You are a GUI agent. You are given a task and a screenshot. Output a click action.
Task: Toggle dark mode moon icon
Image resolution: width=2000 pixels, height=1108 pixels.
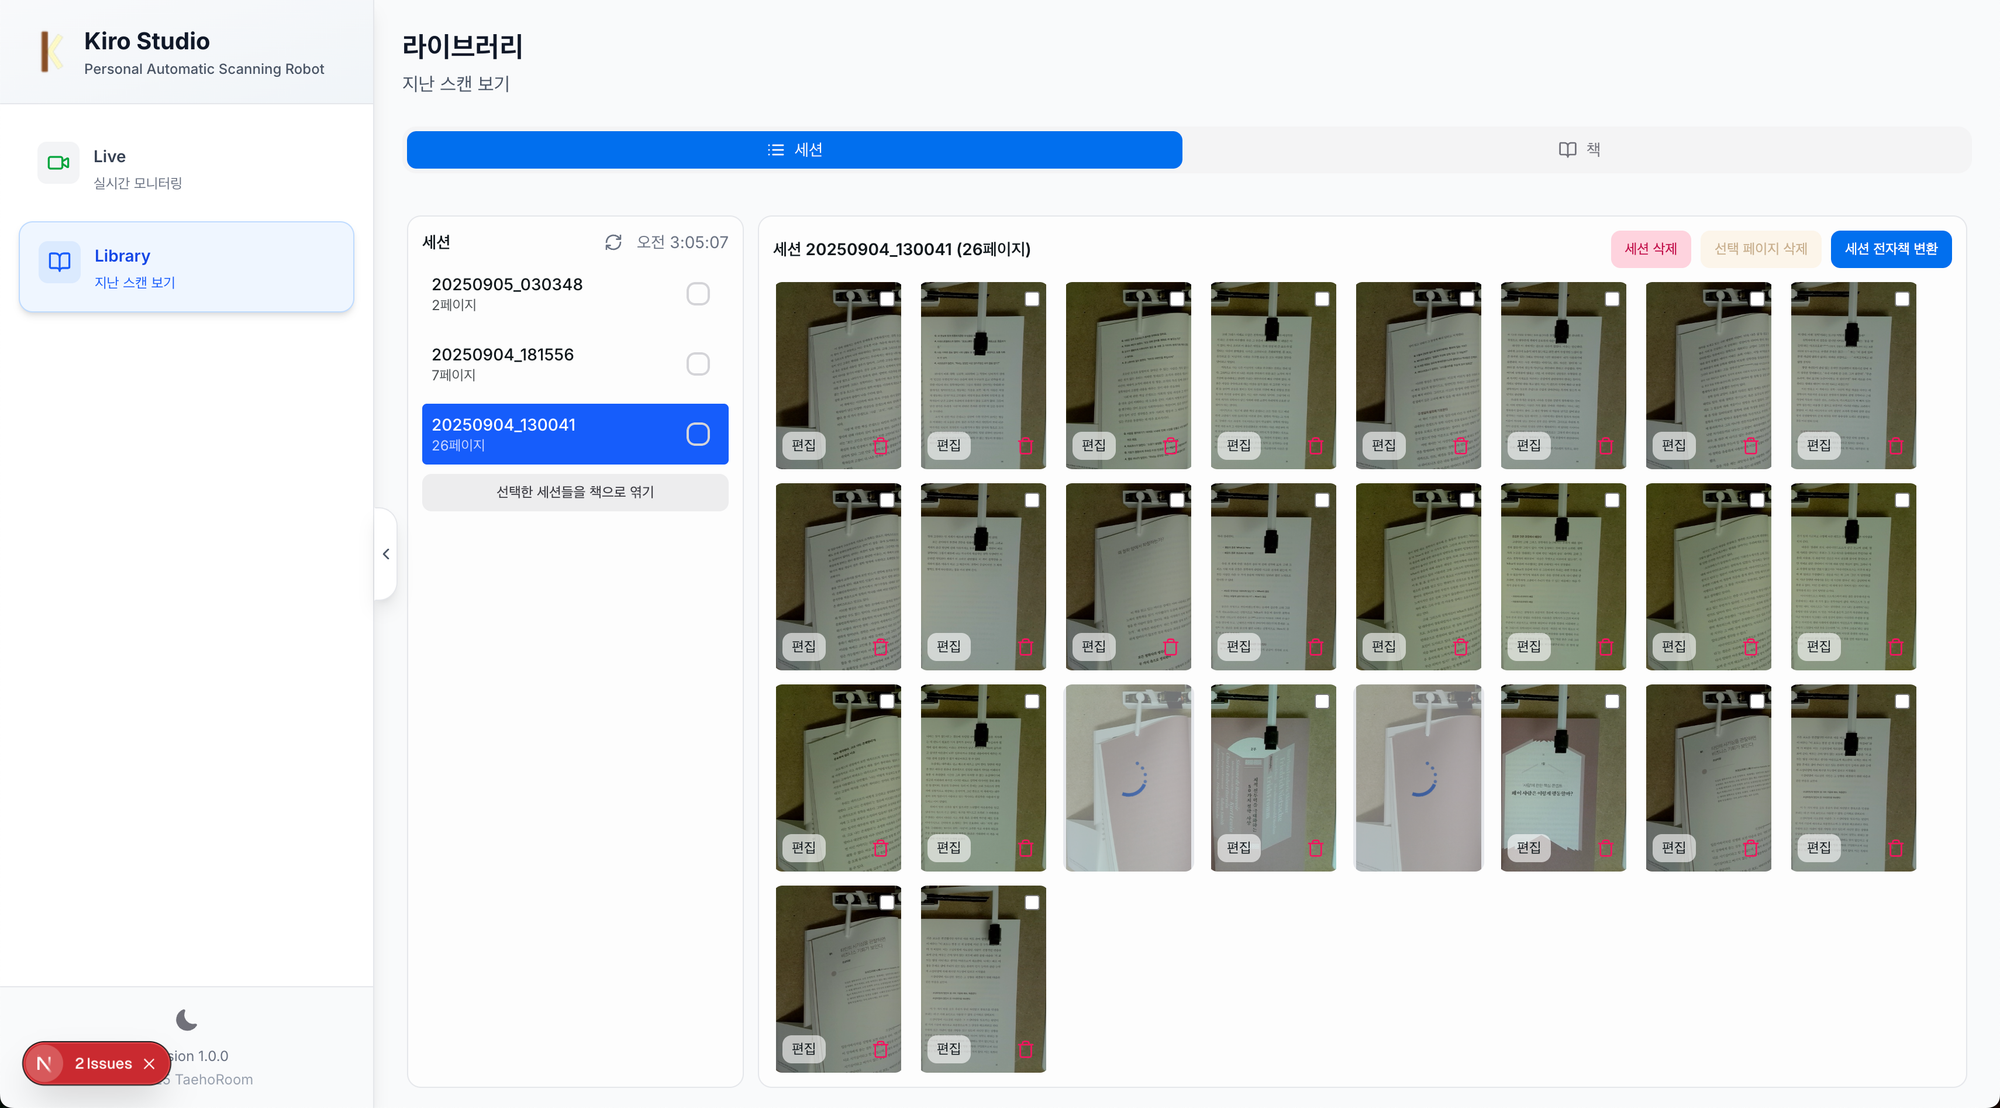pos(186,1020)
